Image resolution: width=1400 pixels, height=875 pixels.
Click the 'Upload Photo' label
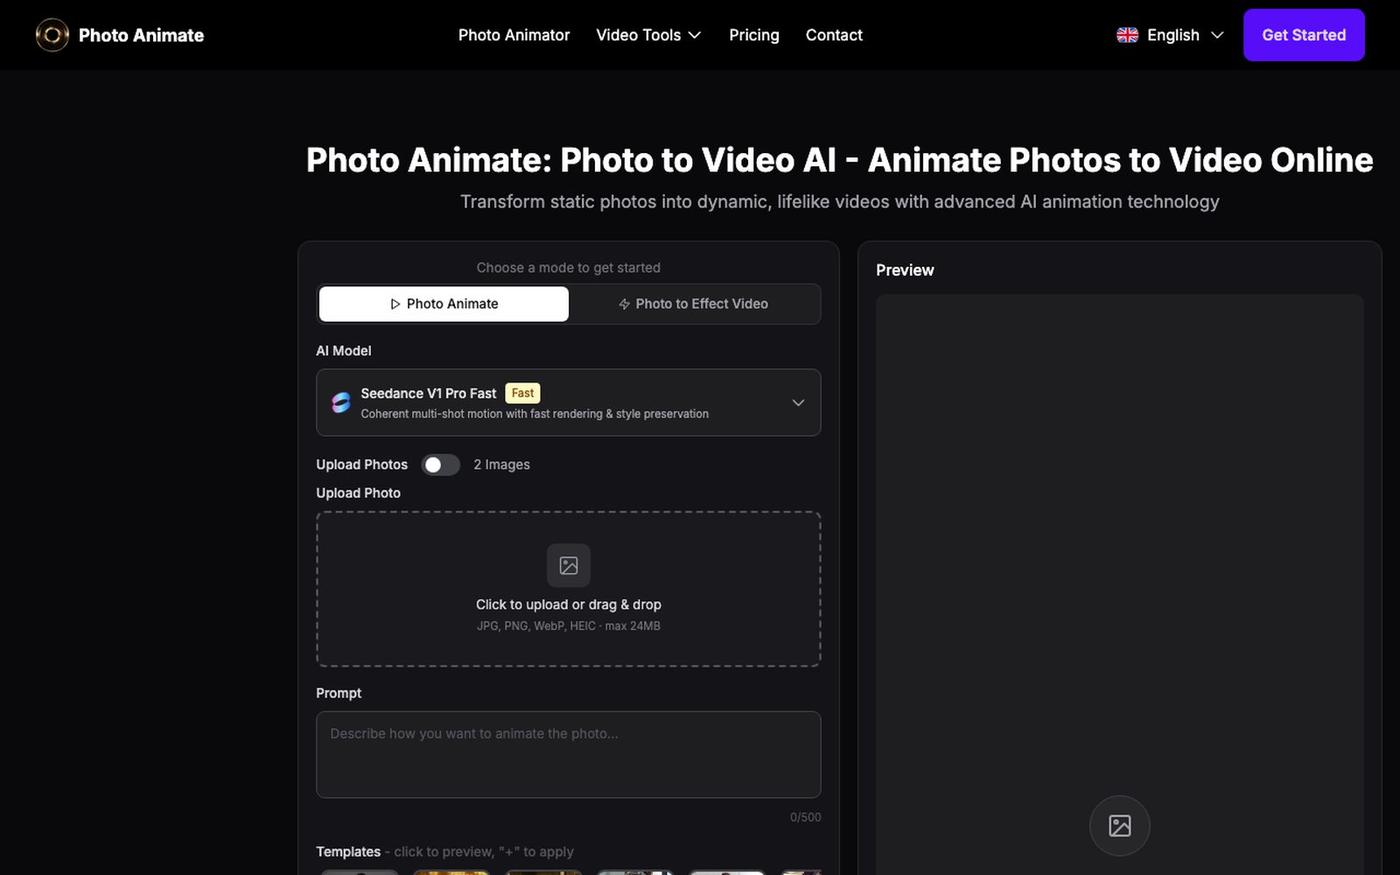tap(358, 493)
